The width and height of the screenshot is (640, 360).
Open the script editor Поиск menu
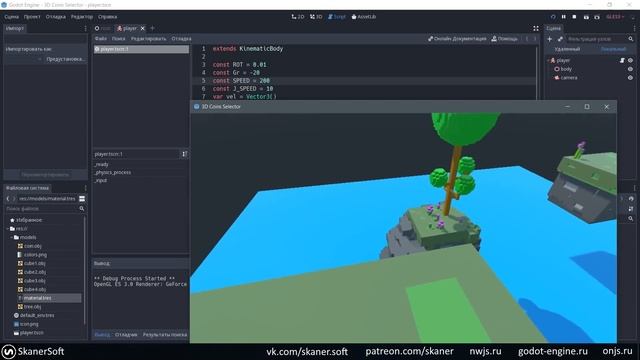click(x=118, y=39)
